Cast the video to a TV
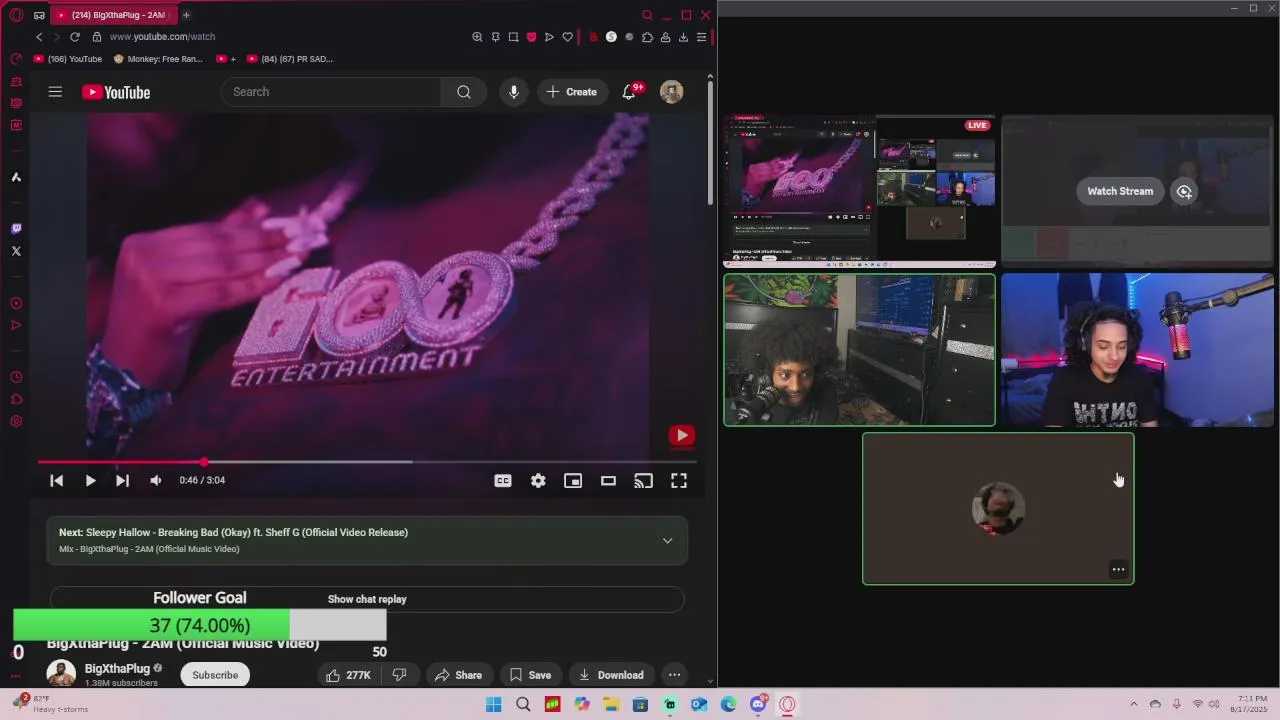1280x720 pixels. tap(644, 481)
